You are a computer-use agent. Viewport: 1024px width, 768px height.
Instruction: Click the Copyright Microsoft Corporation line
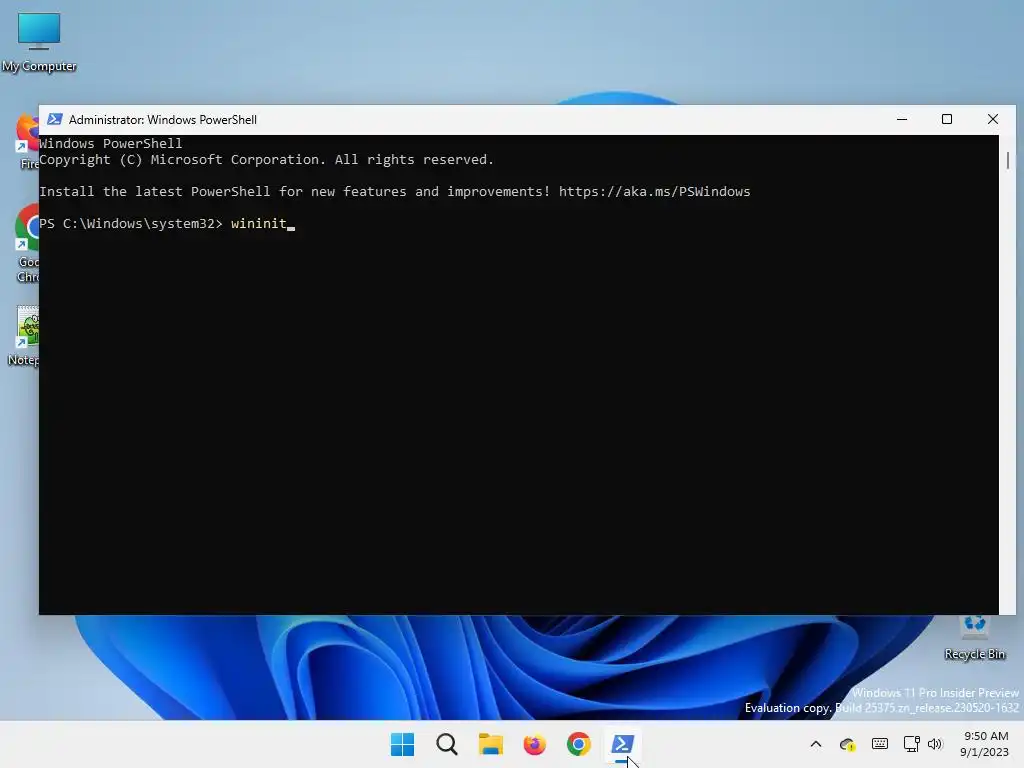(266, 159)
